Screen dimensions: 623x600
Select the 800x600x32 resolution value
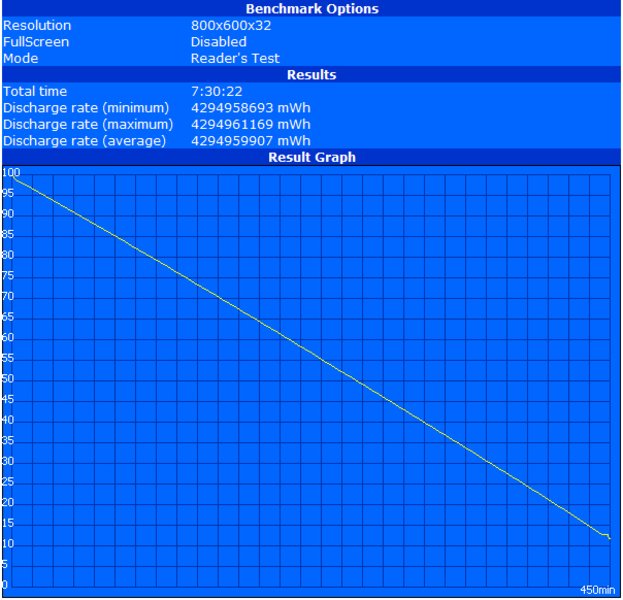pyautogui.click(x=231, y=25)
